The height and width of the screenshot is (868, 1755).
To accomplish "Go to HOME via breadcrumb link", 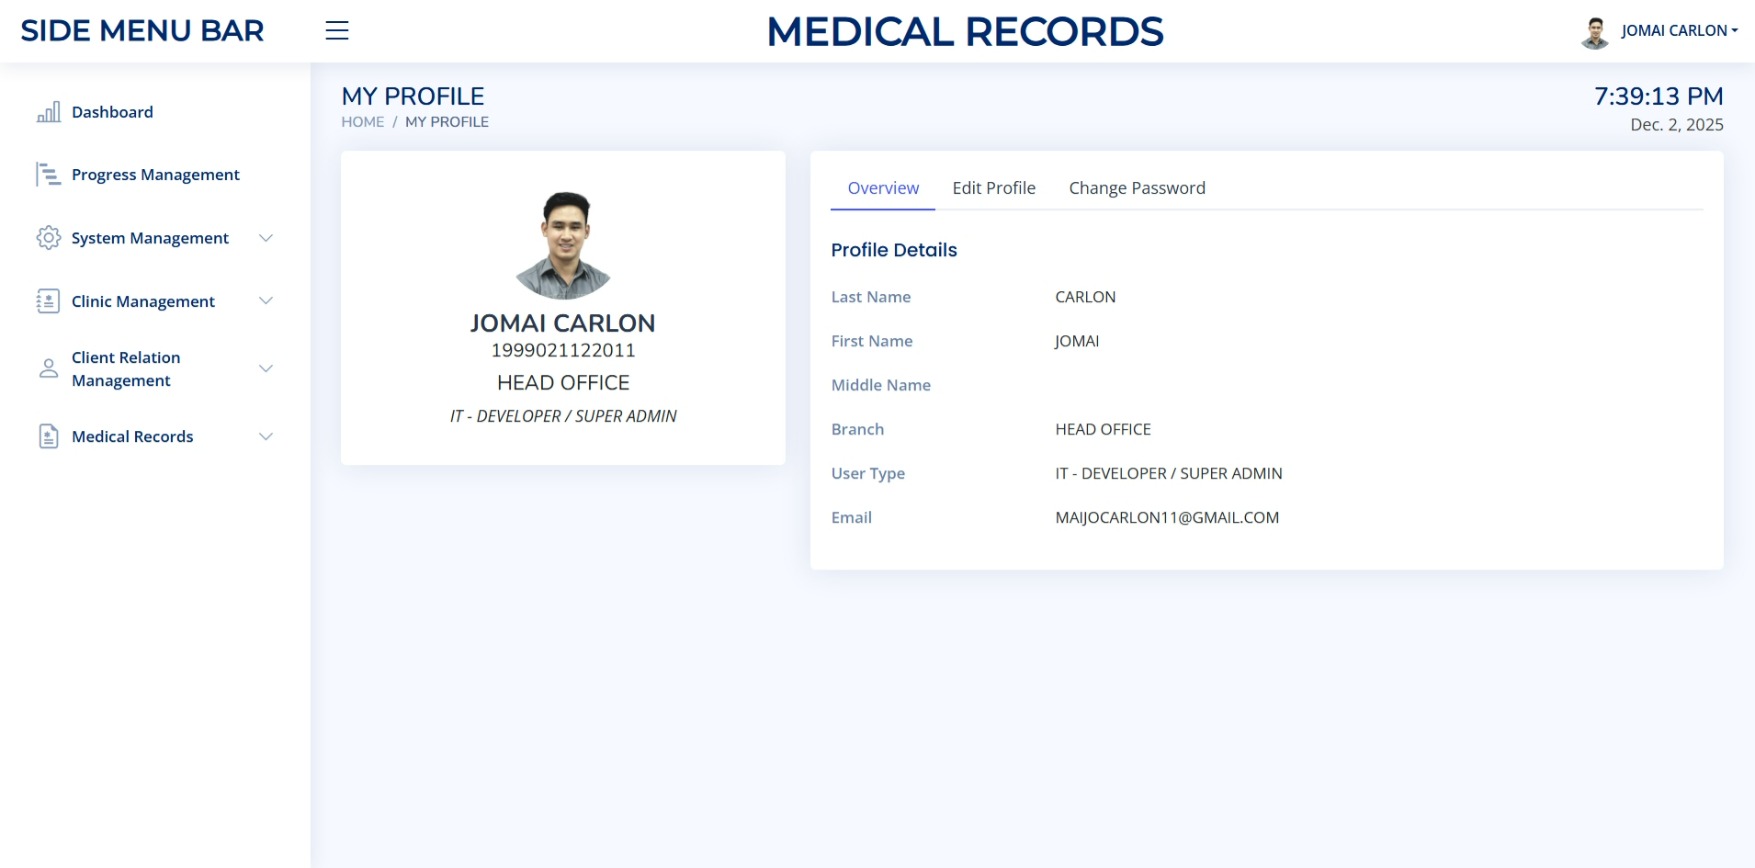I will point(362,122).
